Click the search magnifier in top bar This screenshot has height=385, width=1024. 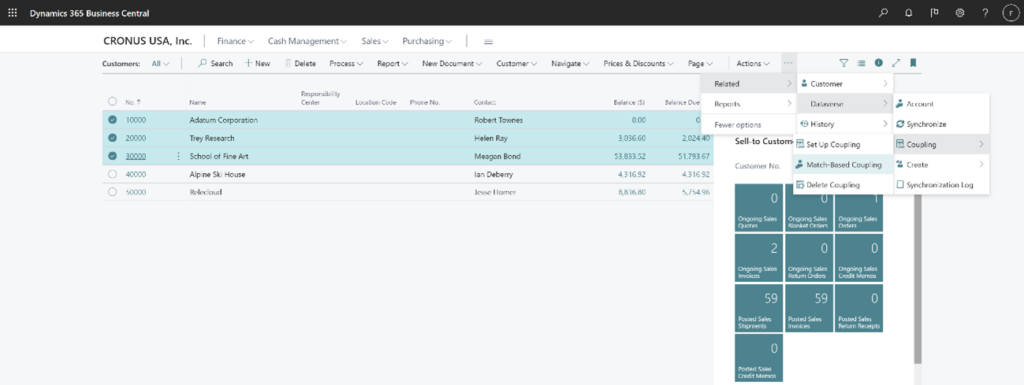884,13
